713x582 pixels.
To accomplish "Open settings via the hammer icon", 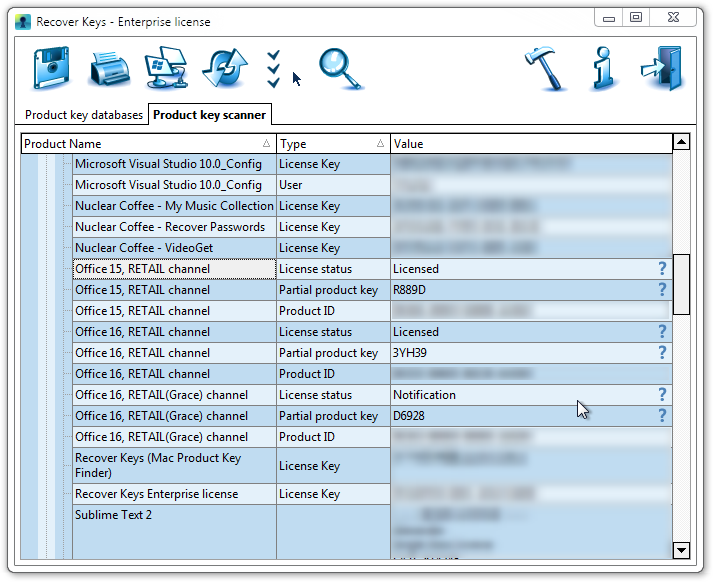I will pyautogui.click(x=545, y=68).
